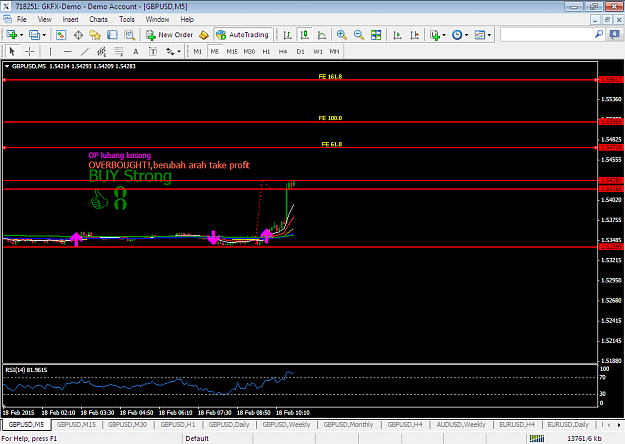Tile chart windows icon
The height and width of the screenshot is (444, 625).
pyautogui.click(x=376, y=35)
